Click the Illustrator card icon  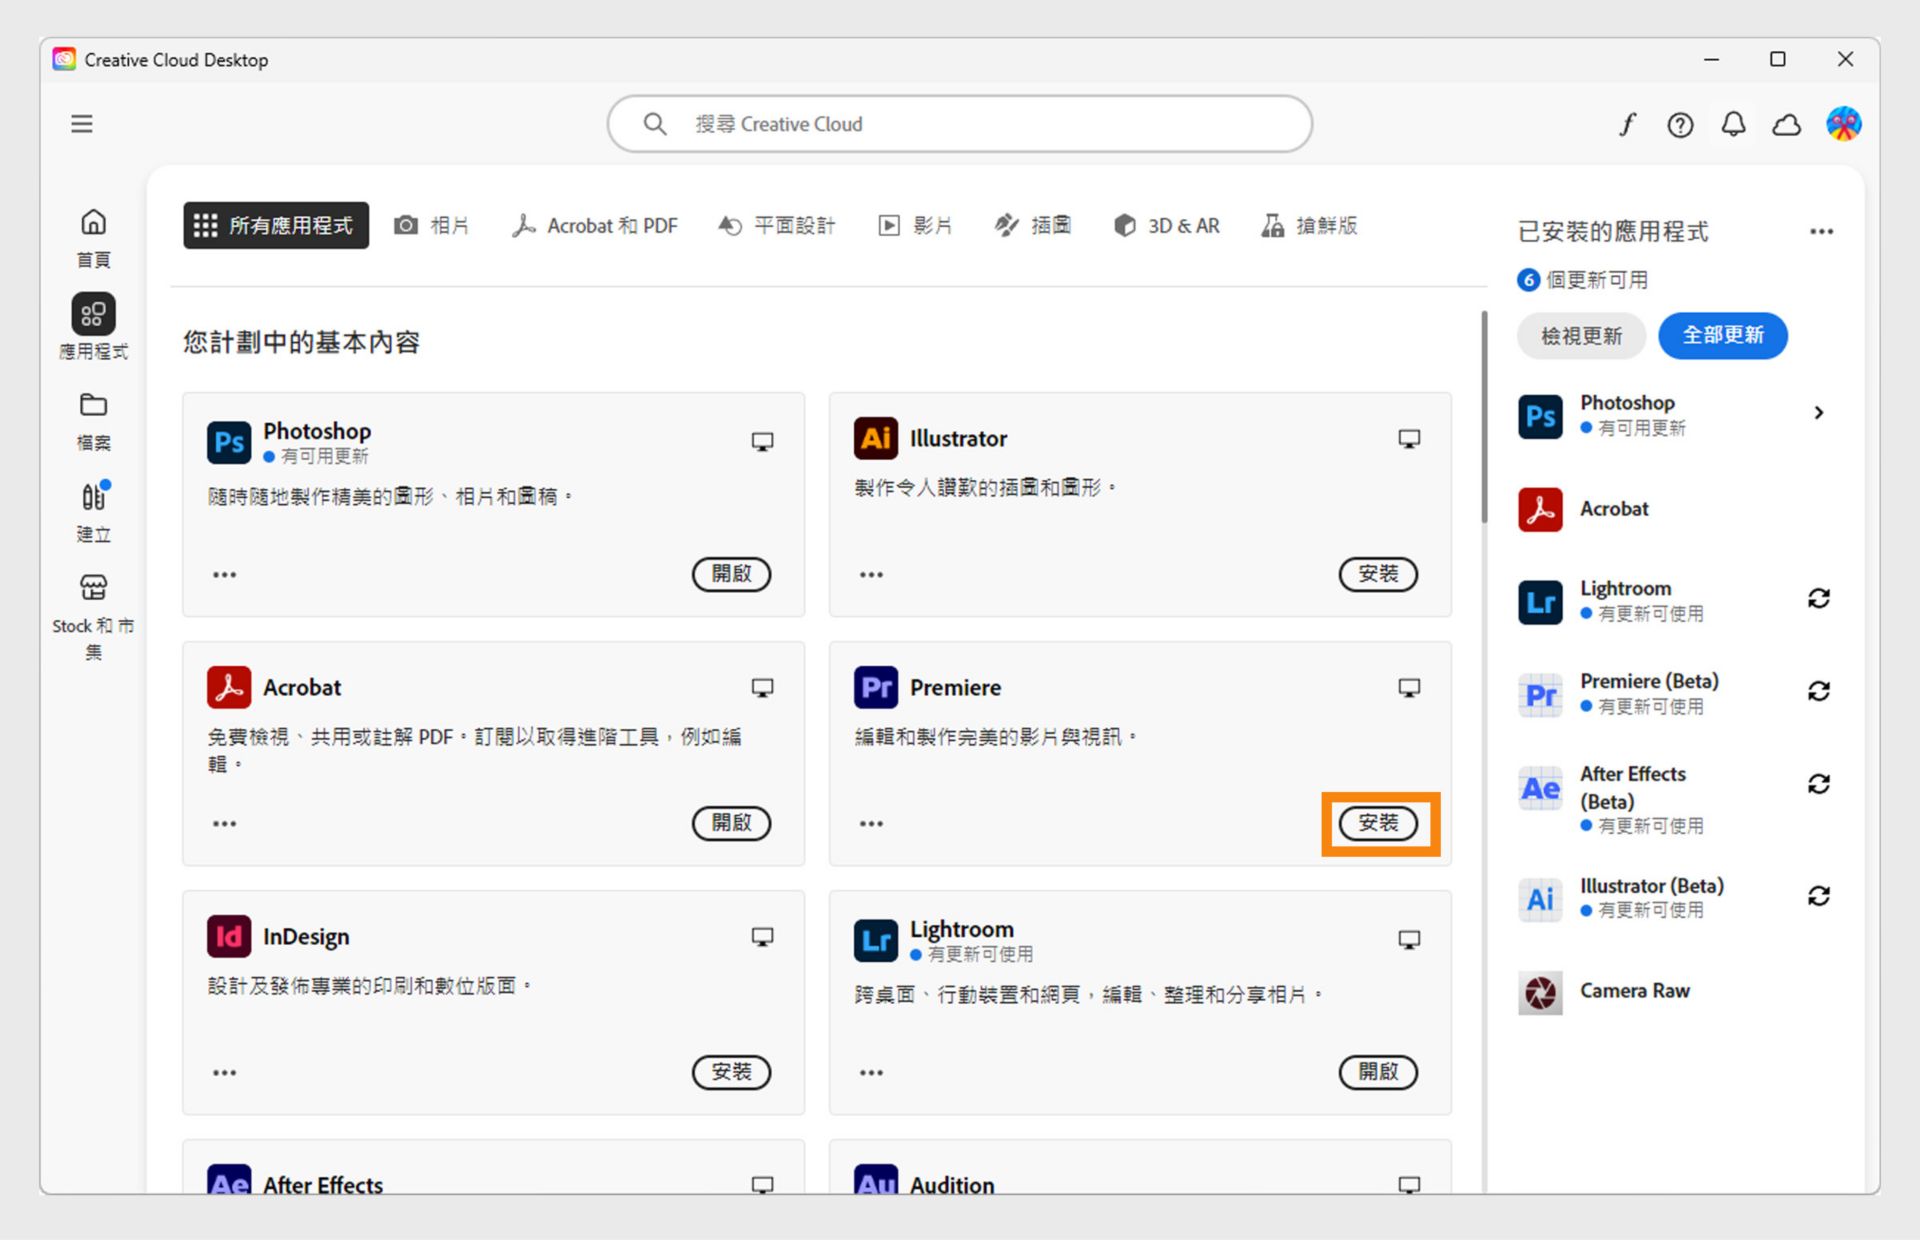(876, 438)
